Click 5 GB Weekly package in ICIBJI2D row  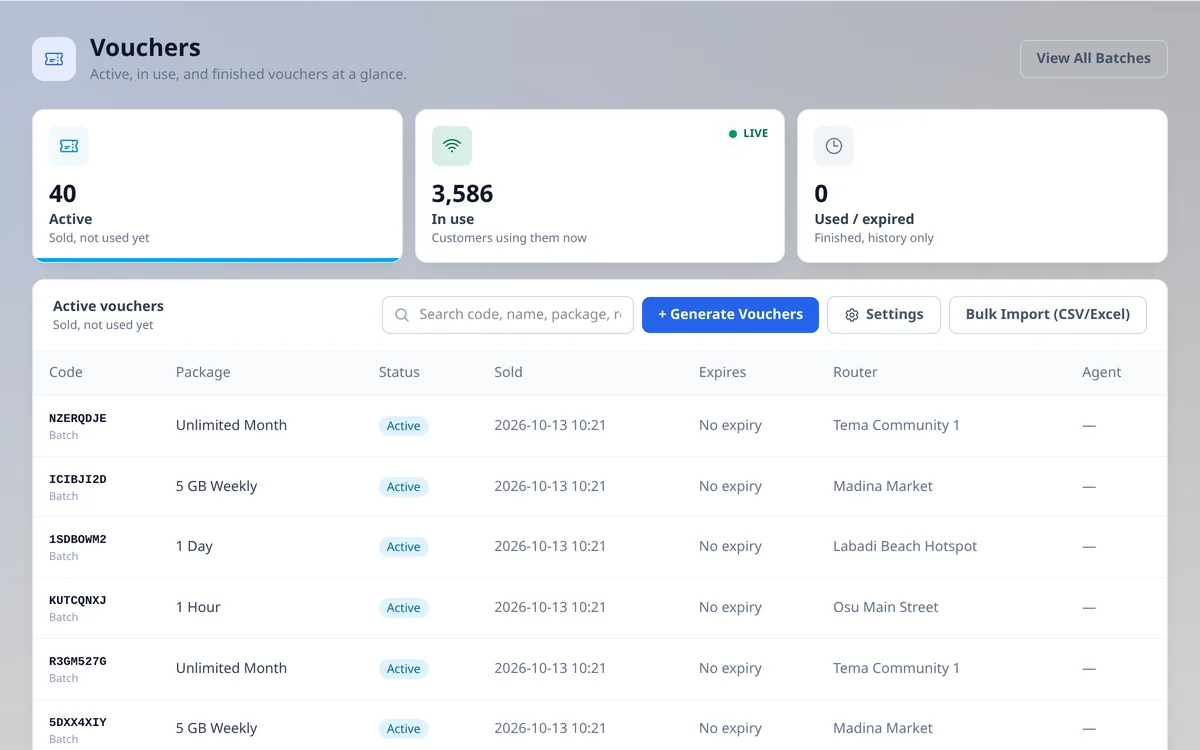click(216, 486)
